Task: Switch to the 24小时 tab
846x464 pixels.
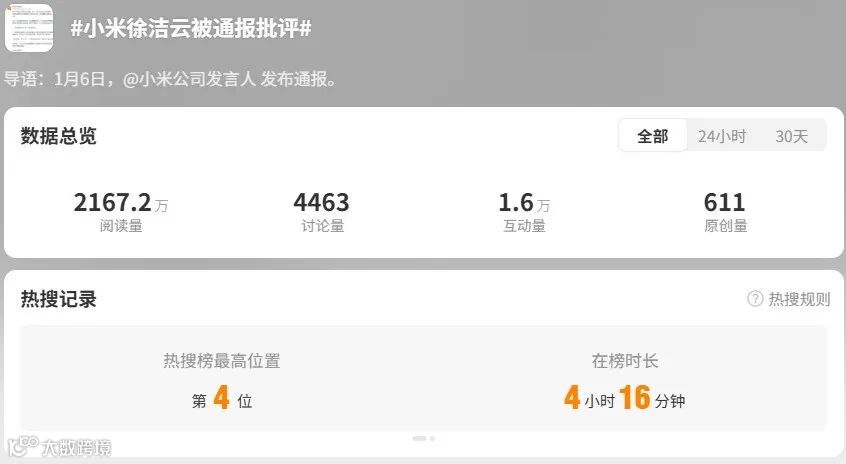Action: [x=722, y=136]
